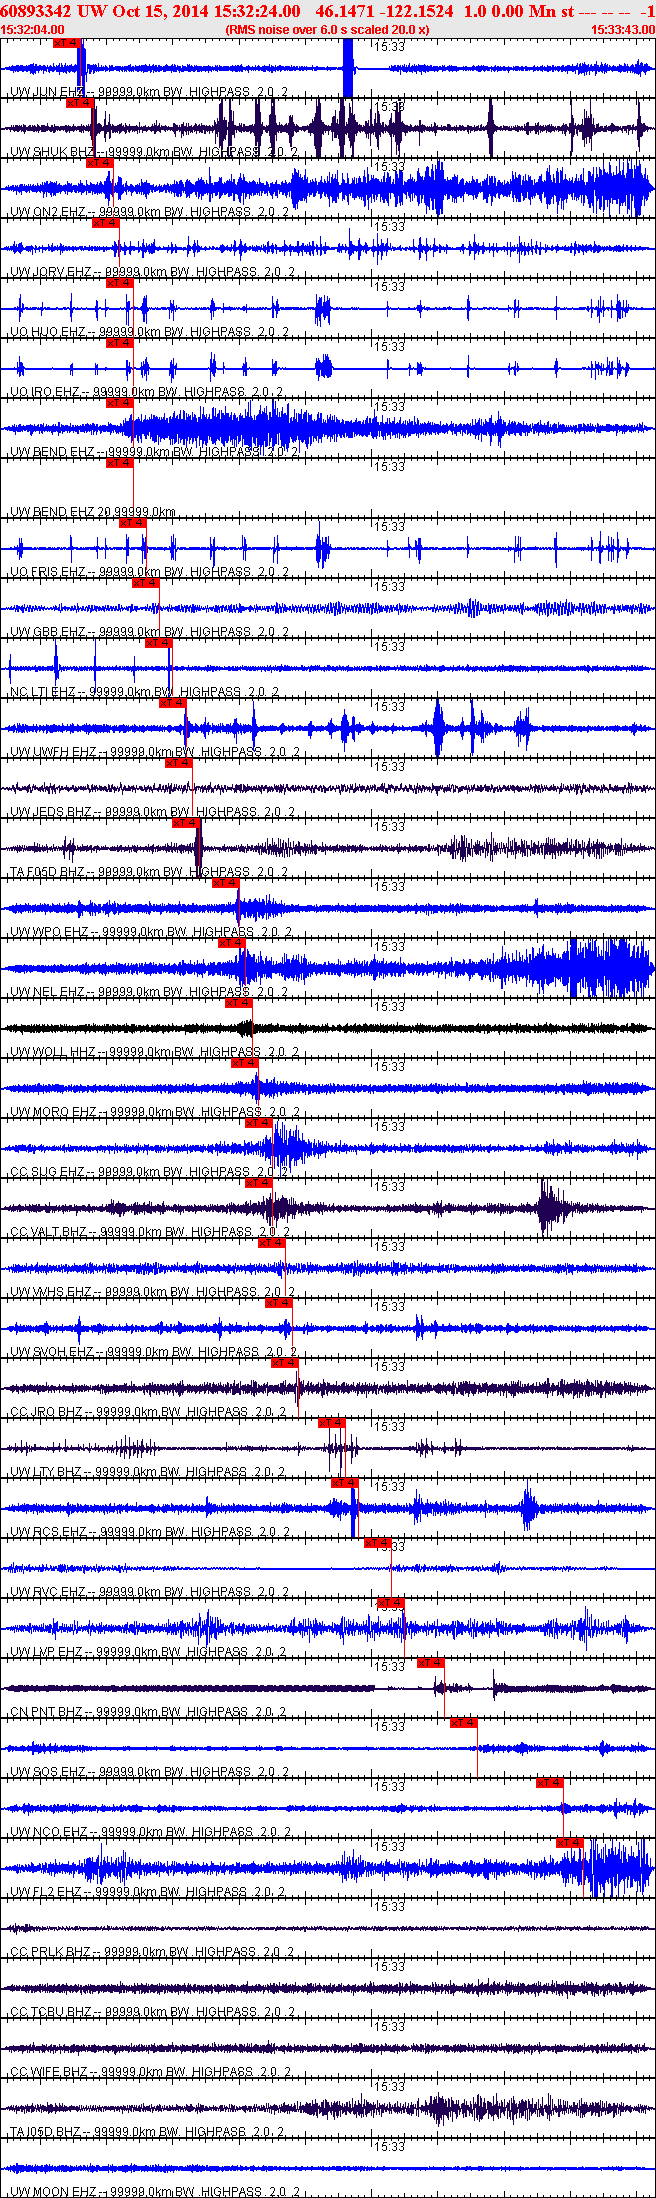Click the large burst on CC VALT trace
Image resolution: width=656 pixels, height=2198 pixels.
(x=548, y=1208)
